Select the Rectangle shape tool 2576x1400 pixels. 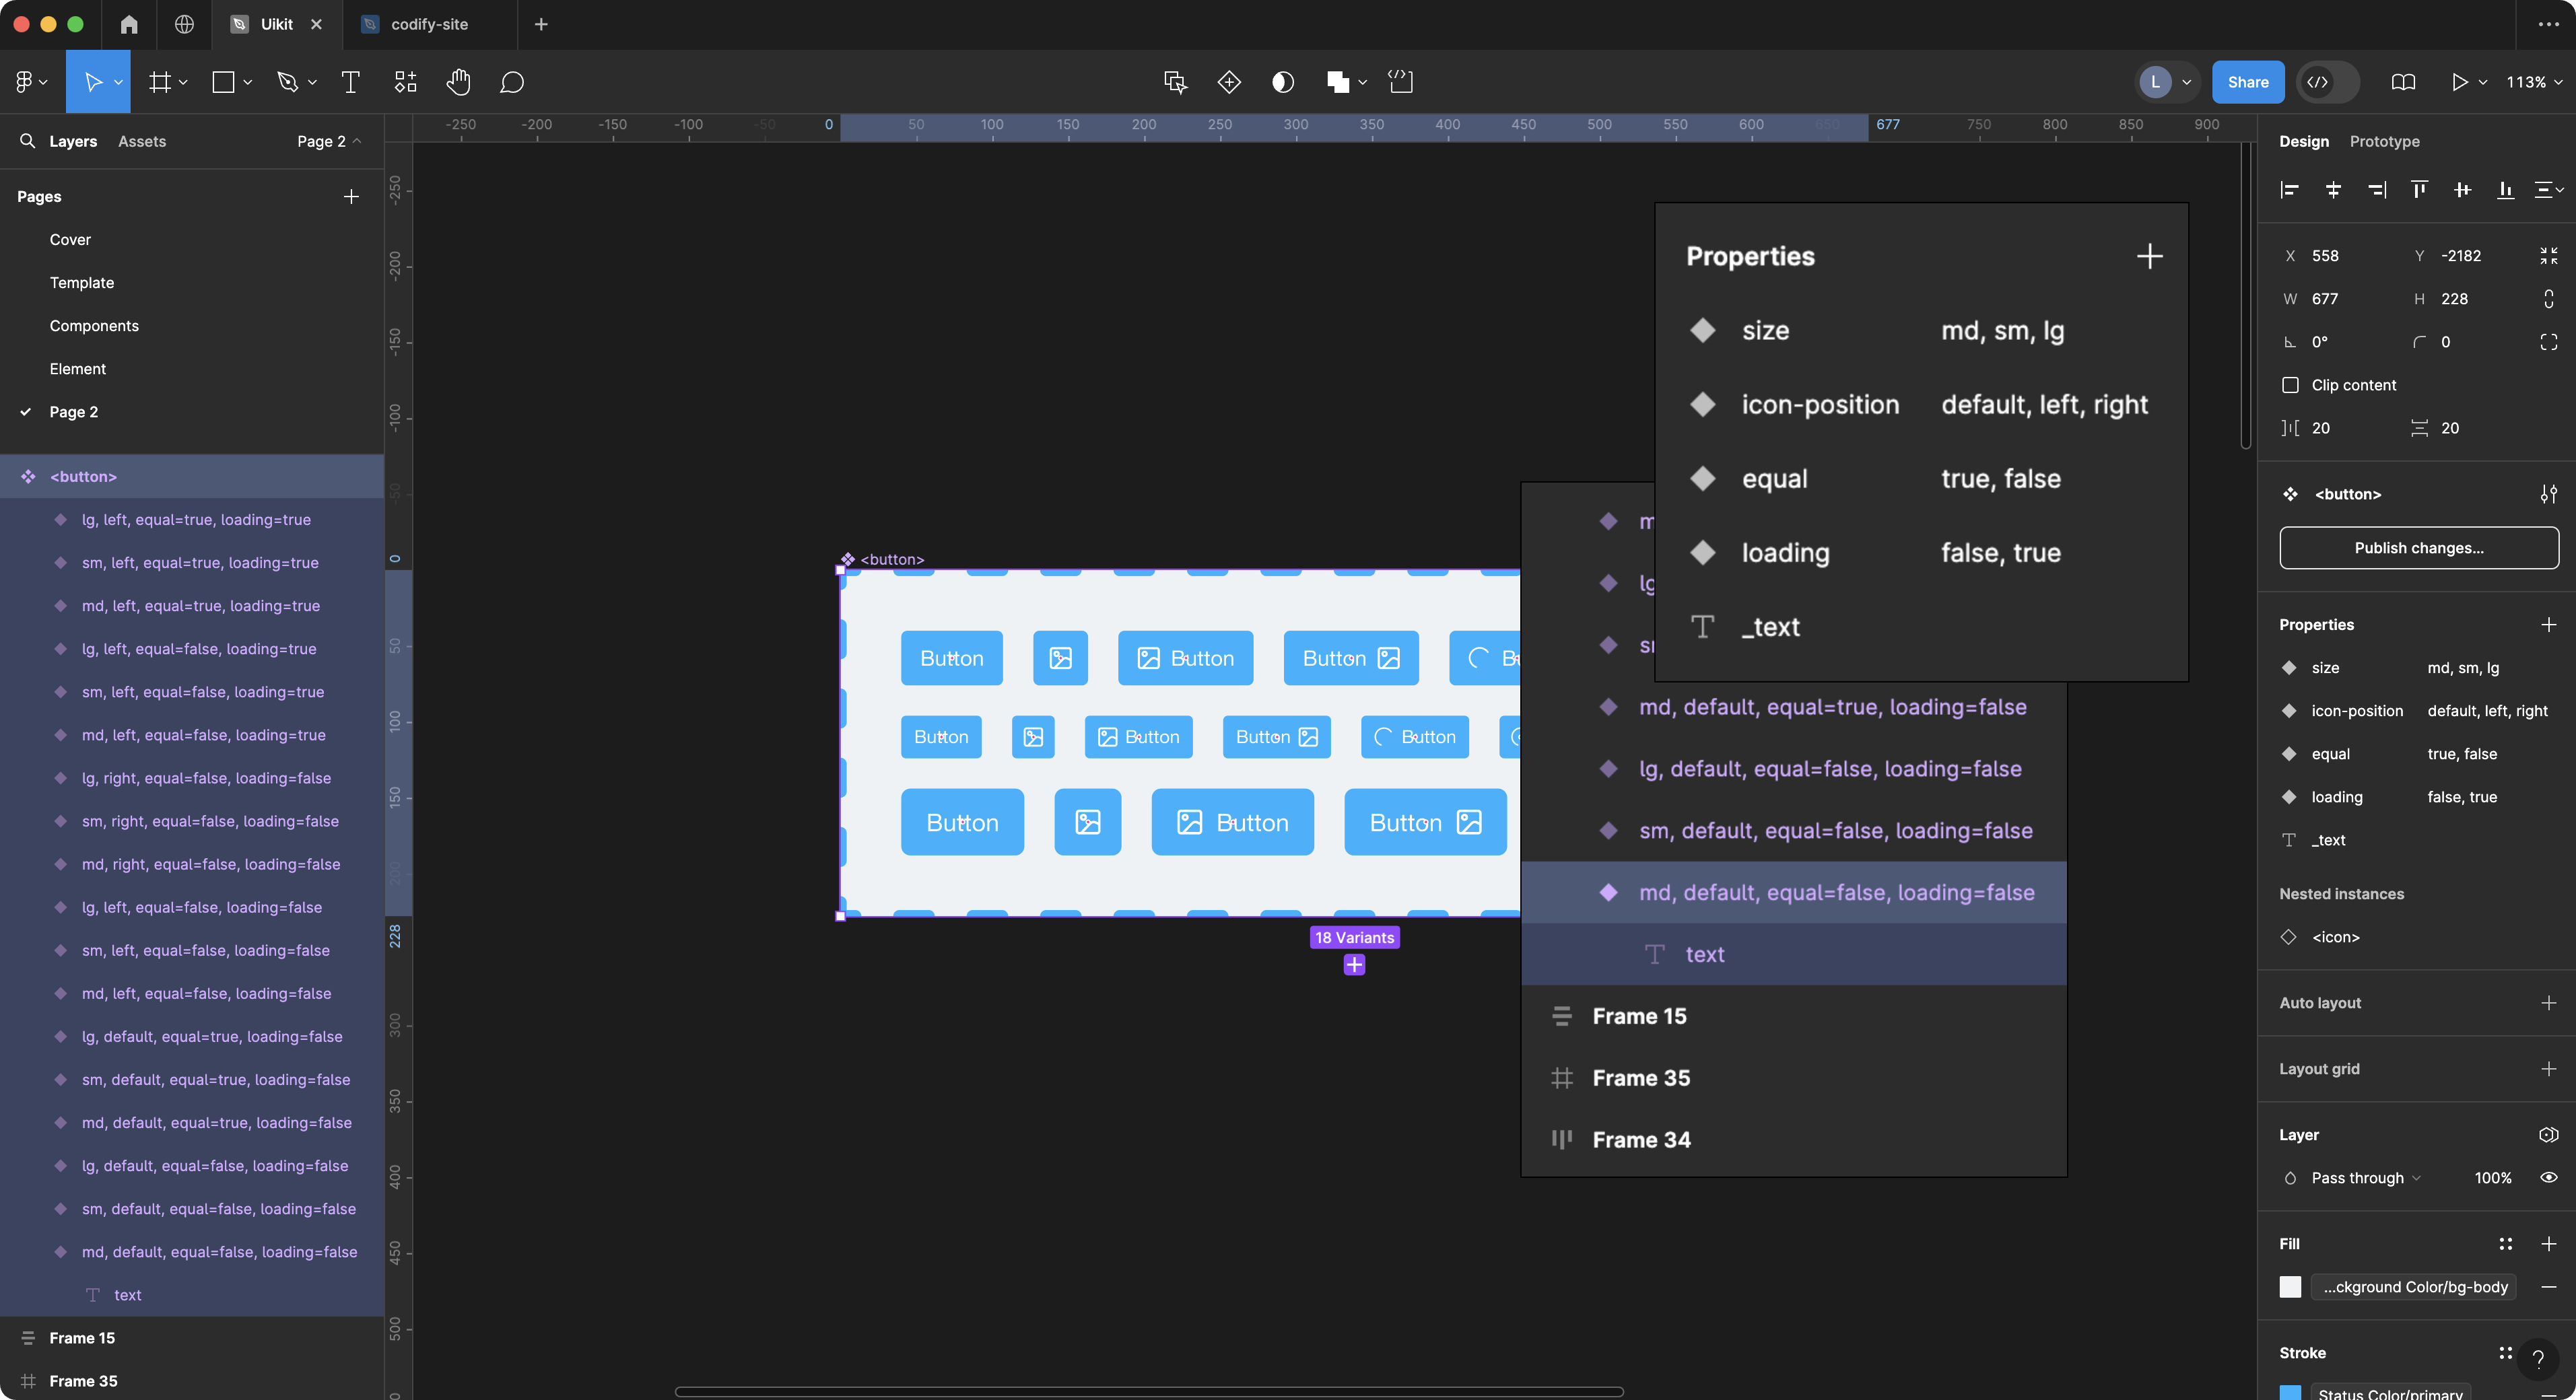pos(223,82)
